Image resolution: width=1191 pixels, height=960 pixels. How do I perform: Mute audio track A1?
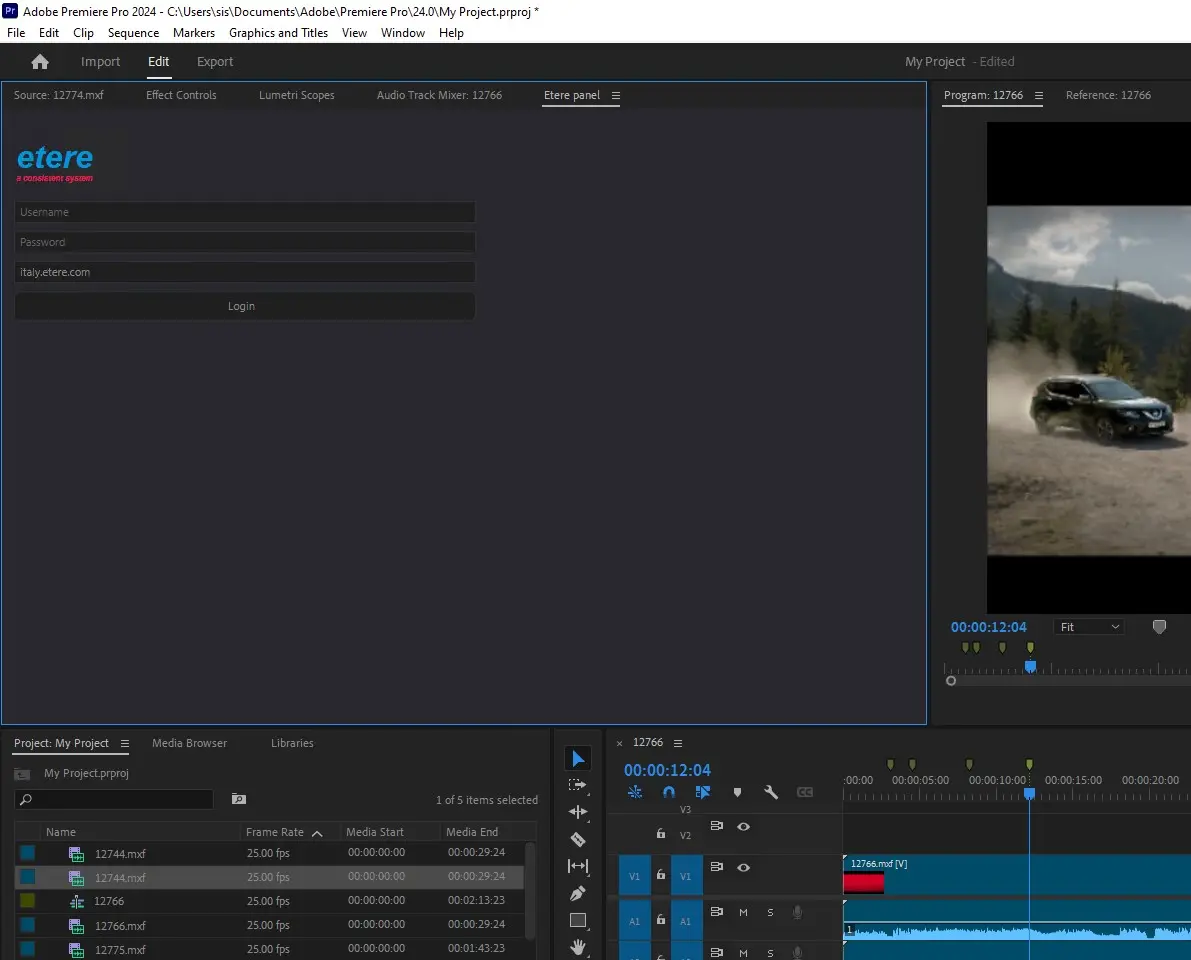coord(743,912)
